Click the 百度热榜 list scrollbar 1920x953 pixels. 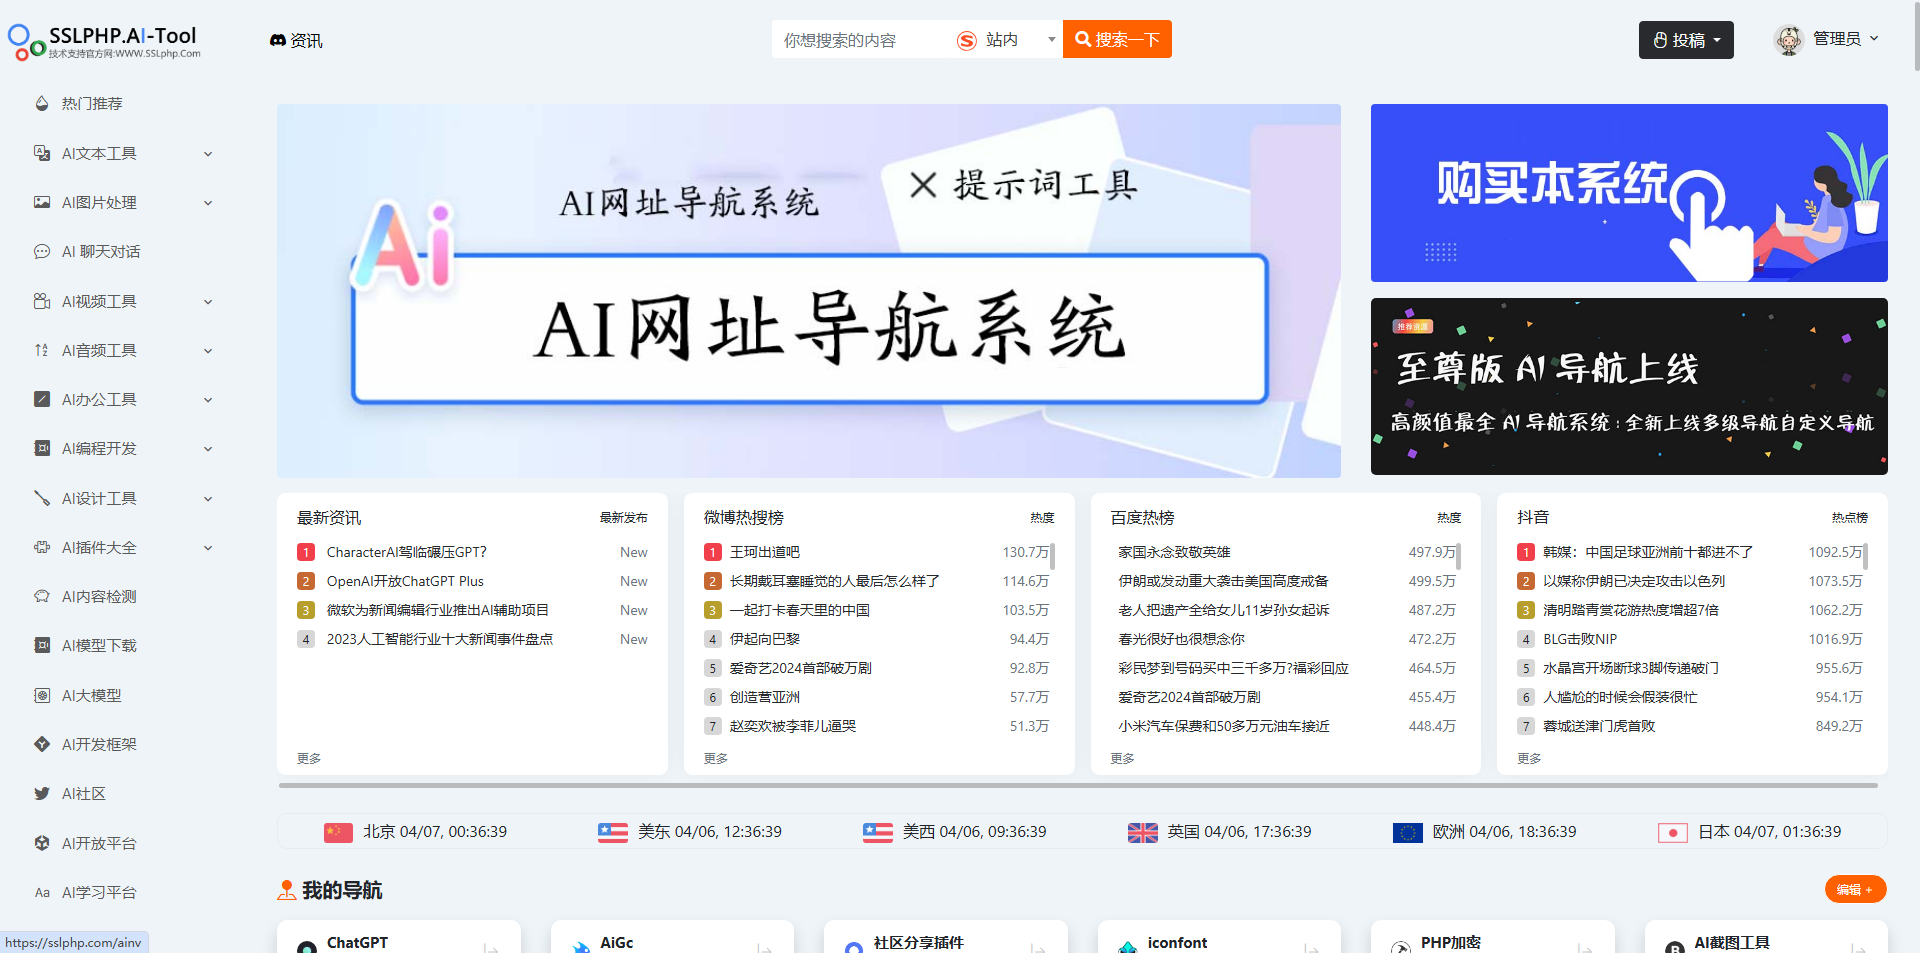(x=1459, y=556)
